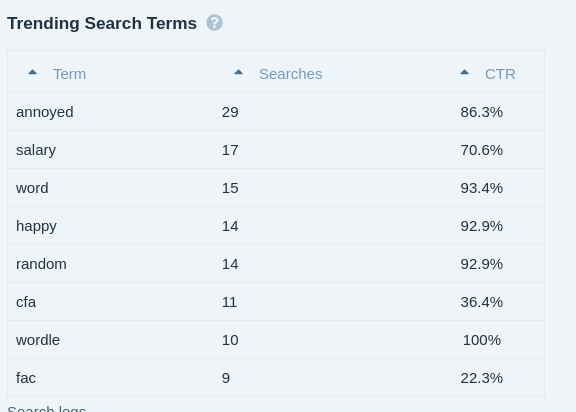This screenshot has width=576, height=412.
Task: Select the 'cfa' term entry
Action: (26, 302)
